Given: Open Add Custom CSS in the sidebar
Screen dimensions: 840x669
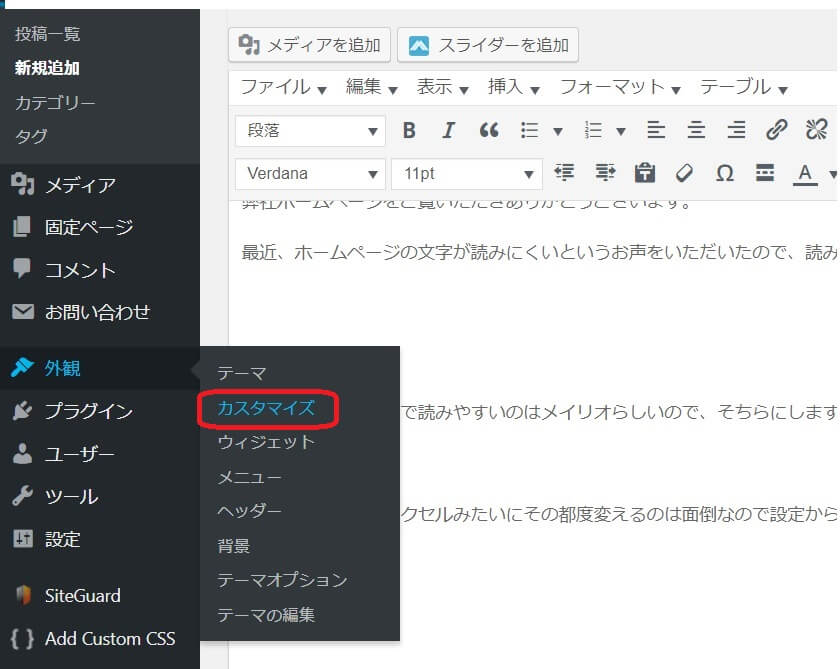Looking at the screenshot, I should coord(100,638).
